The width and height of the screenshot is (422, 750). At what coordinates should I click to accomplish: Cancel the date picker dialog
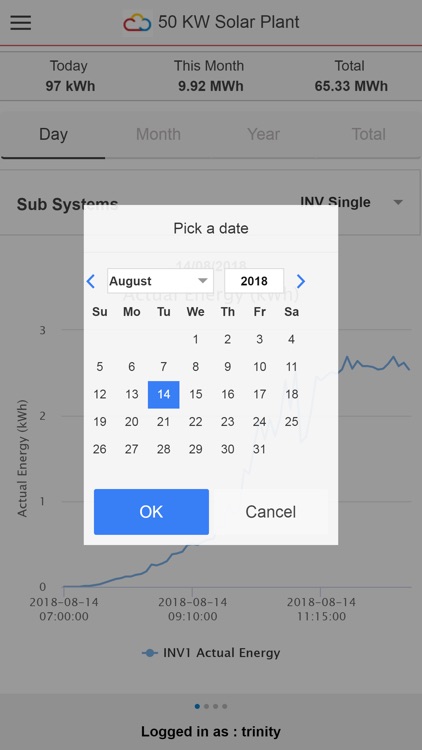click(271, 512)
